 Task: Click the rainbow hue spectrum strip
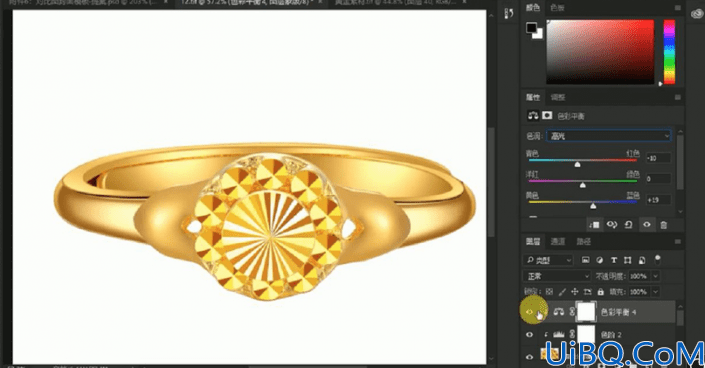669,51
